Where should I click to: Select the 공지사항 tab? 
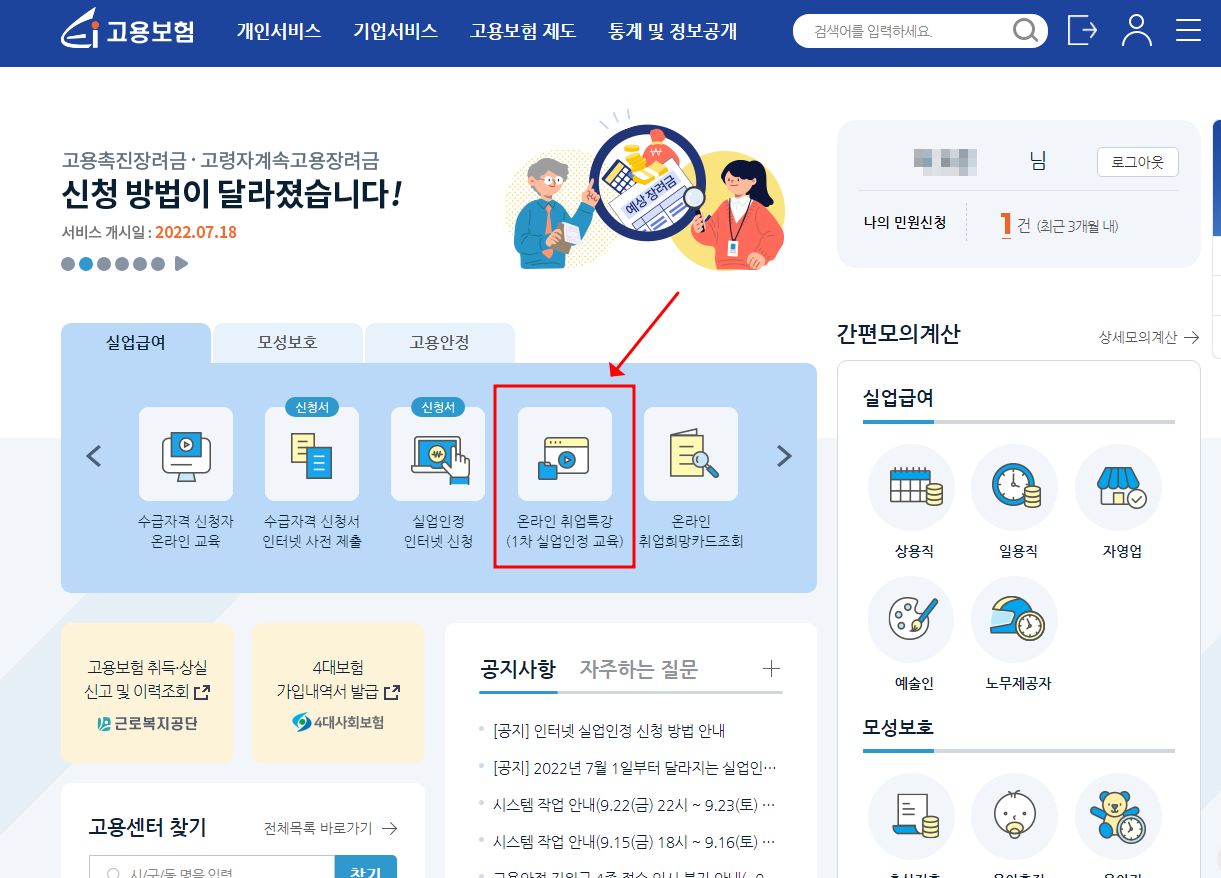click(x=517, y=669)
